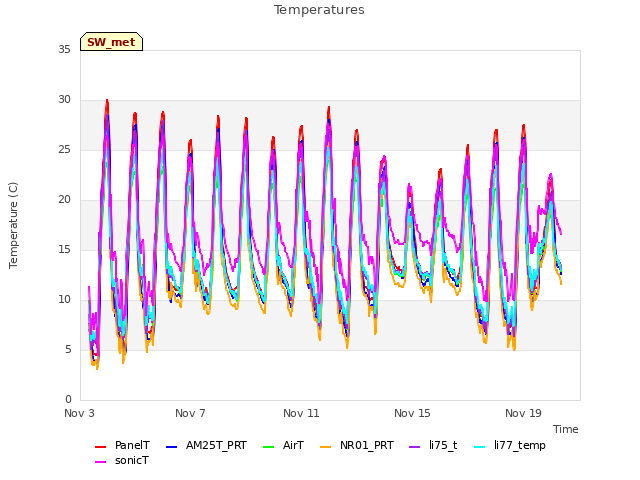Click the 10 y-axis tick label
This screenshot has width=640, height=480.
point(64,300)
